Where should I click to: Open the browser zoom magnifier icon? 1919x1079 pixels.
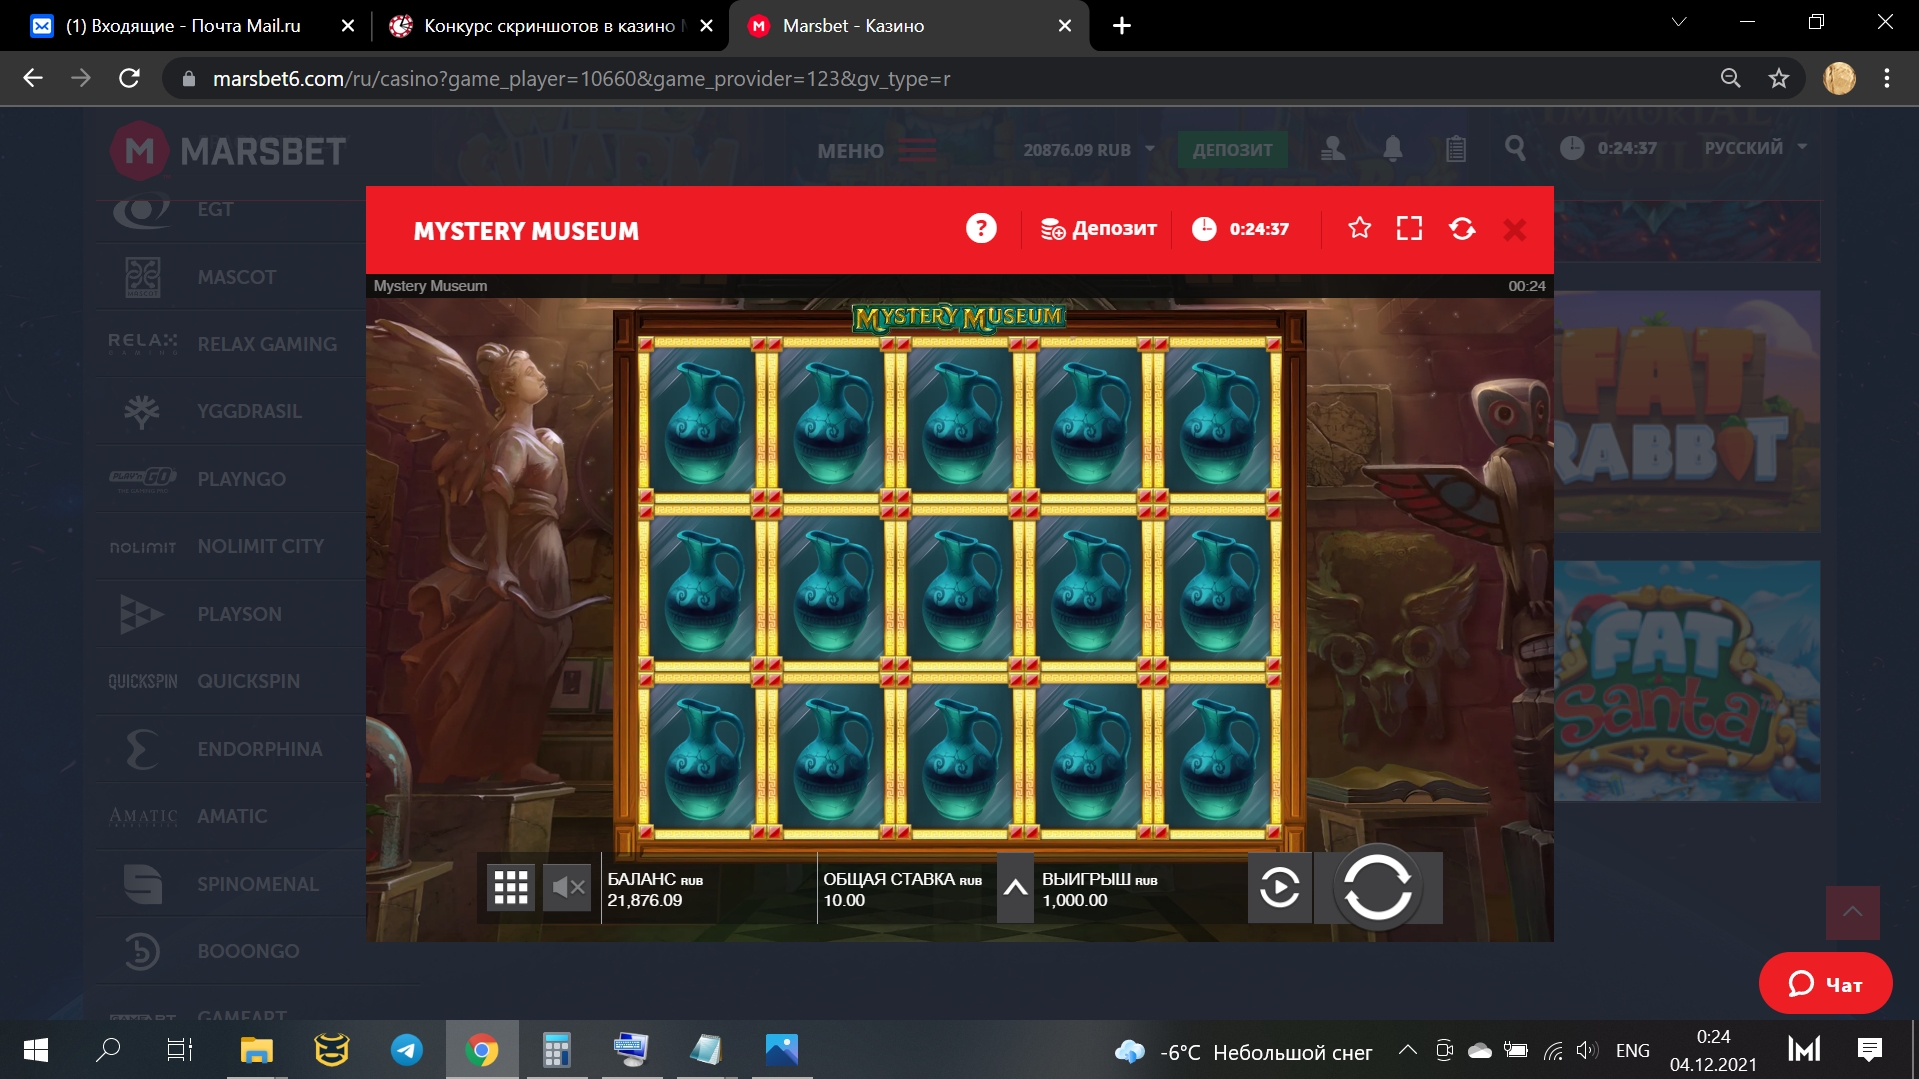(x=1730, y=78)
